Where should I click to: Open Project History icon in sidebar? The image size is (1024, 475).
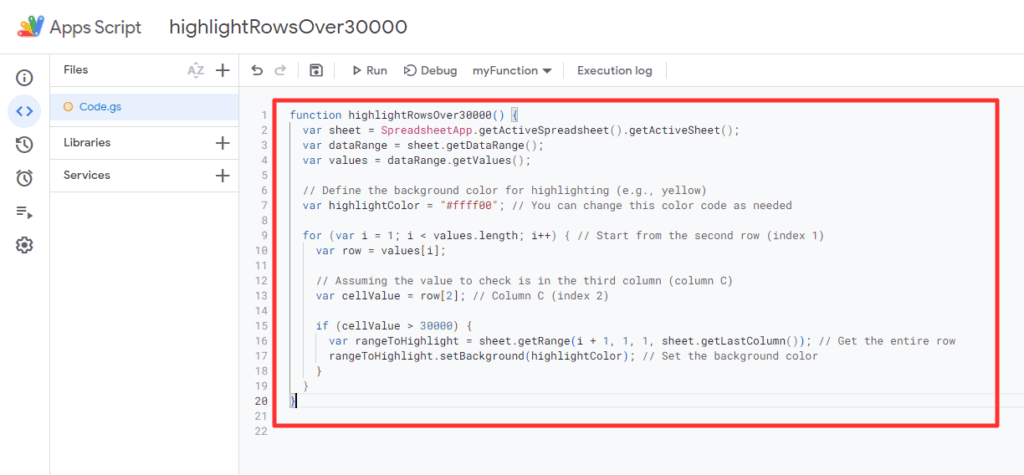24,145
